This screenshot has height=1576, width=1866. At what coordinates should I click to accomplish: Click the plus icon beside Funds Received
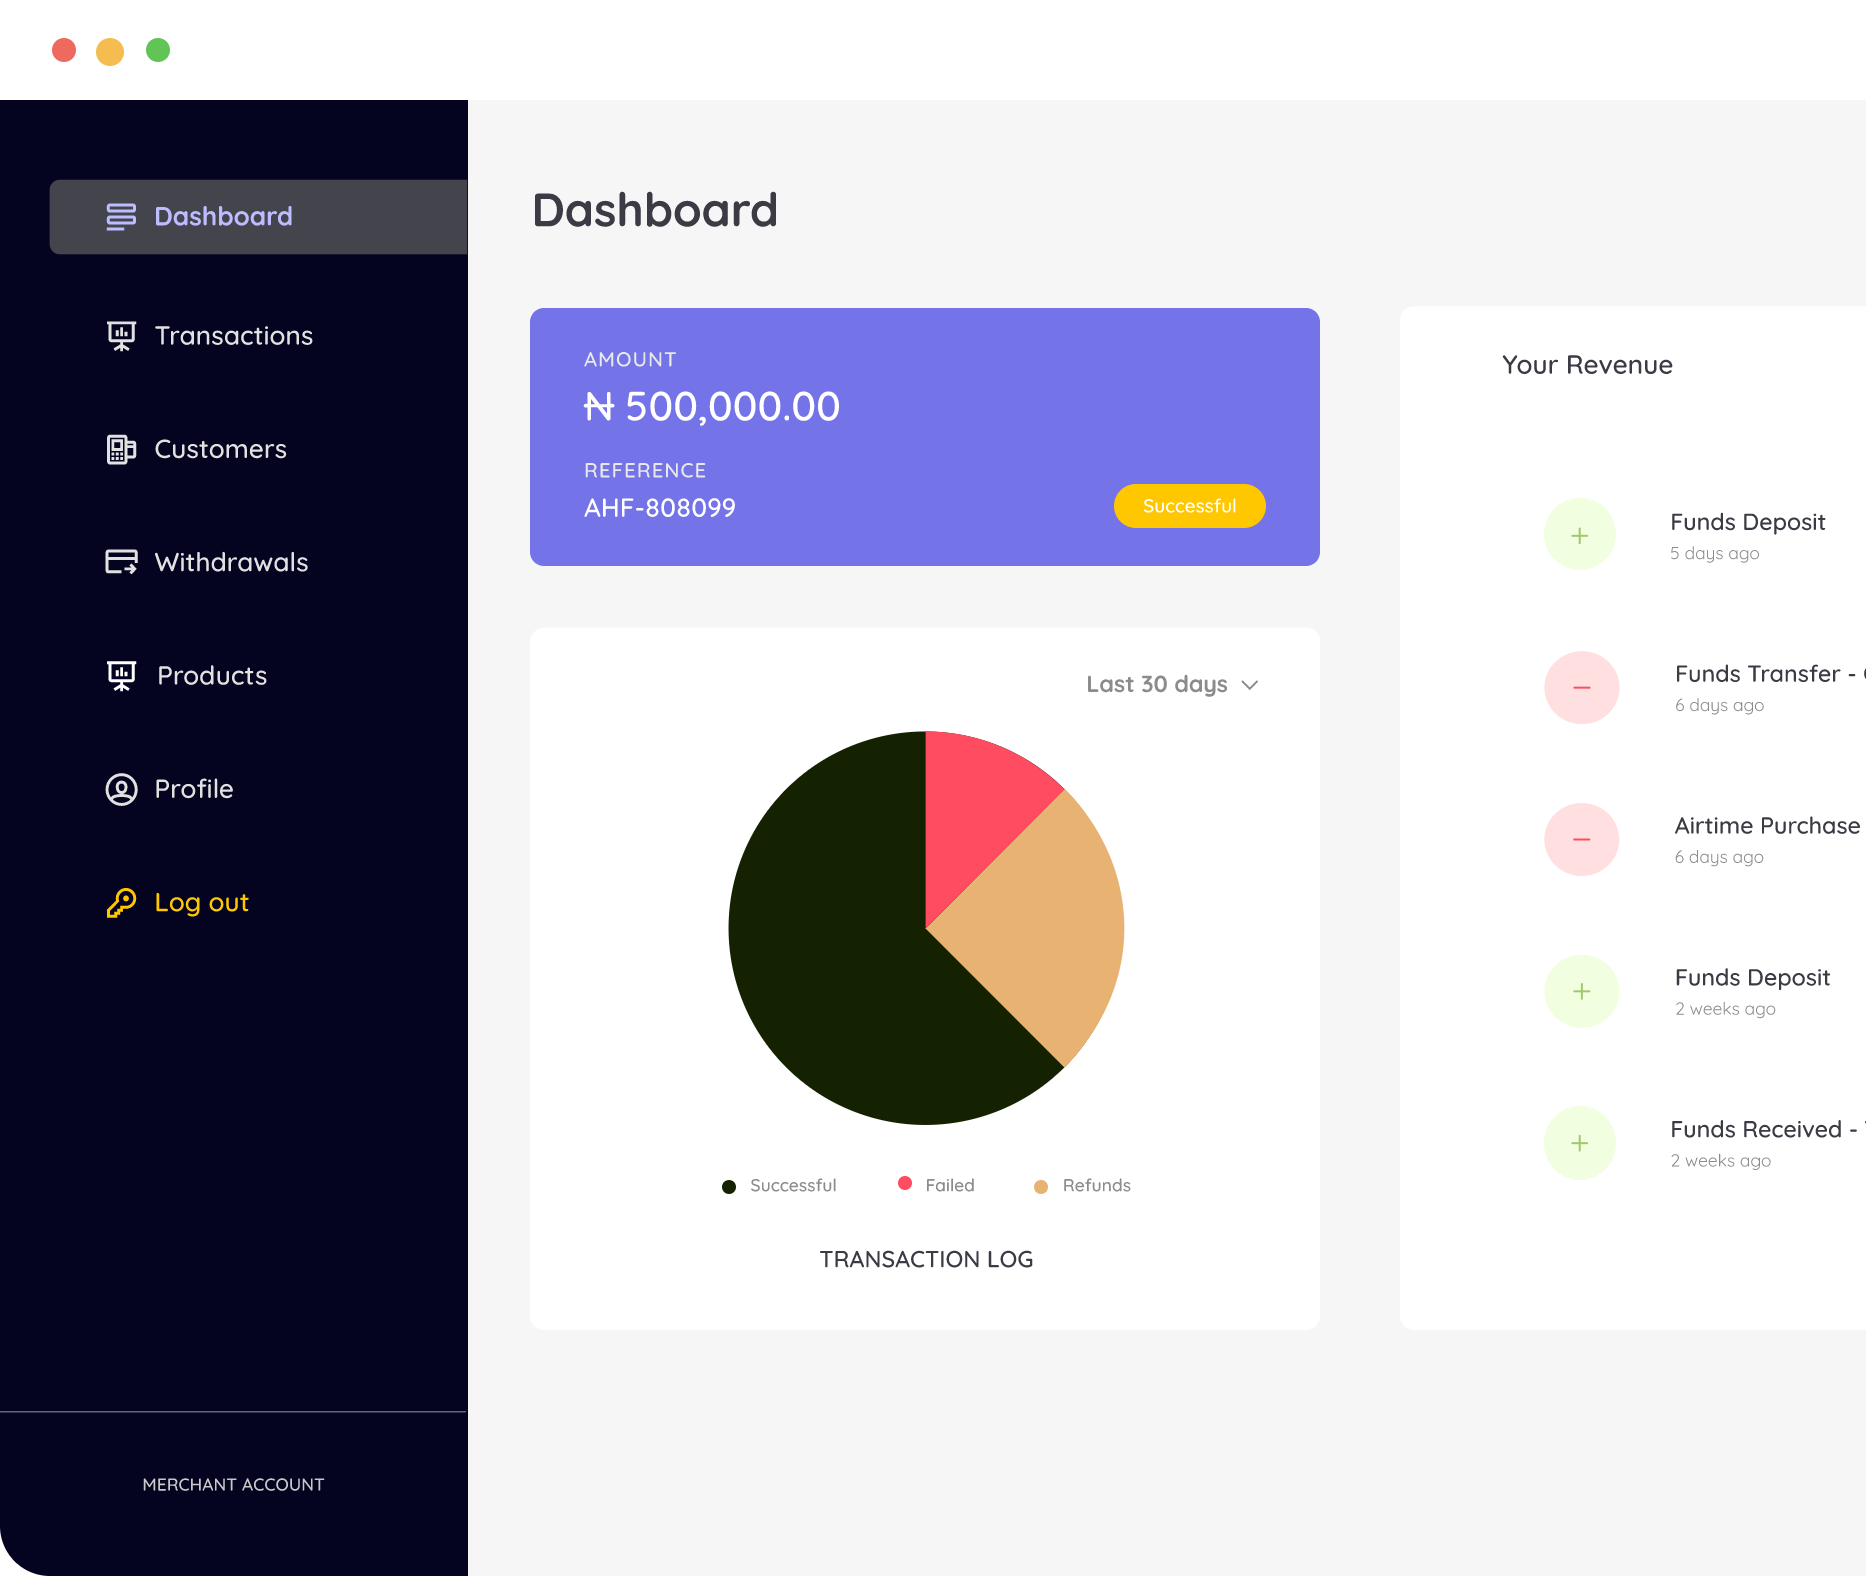1580,1142
